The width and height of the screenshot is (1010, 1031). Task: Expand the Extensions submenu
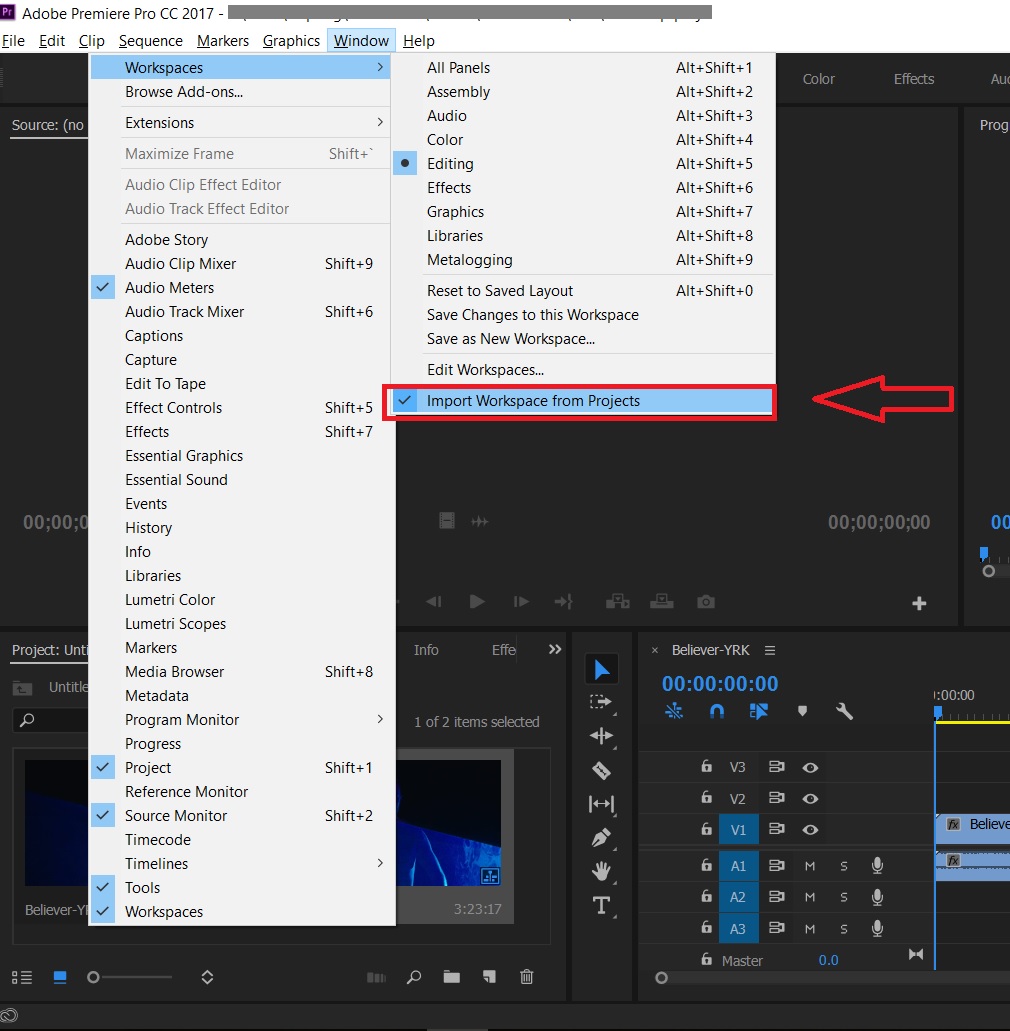click(242, 123)
